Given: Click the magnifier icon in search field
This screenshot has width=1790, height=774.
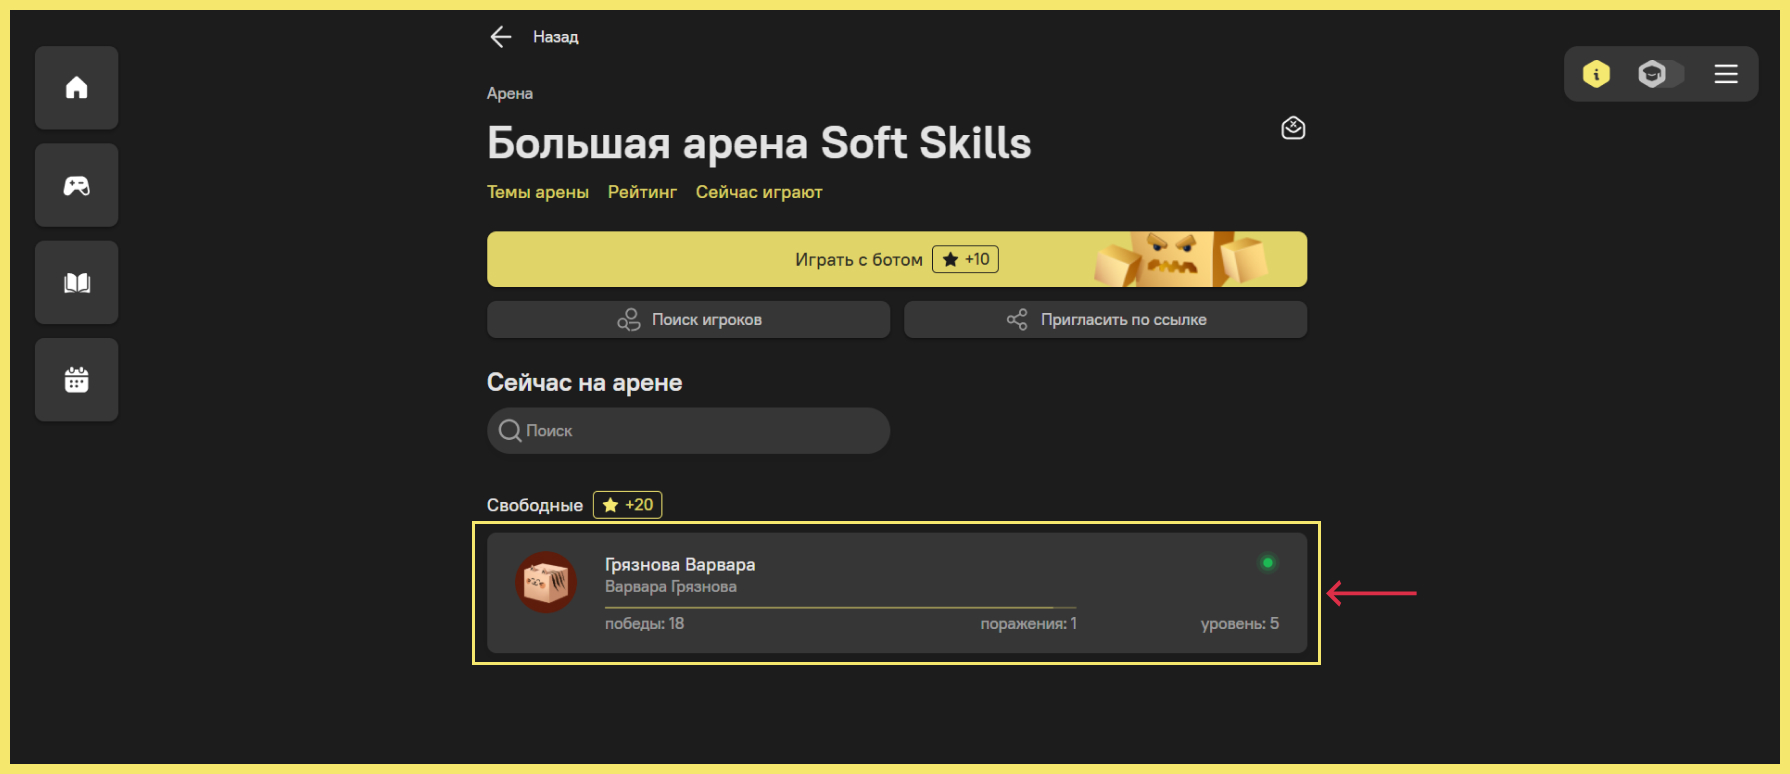Looking at the screenshot, I should 510,430.
